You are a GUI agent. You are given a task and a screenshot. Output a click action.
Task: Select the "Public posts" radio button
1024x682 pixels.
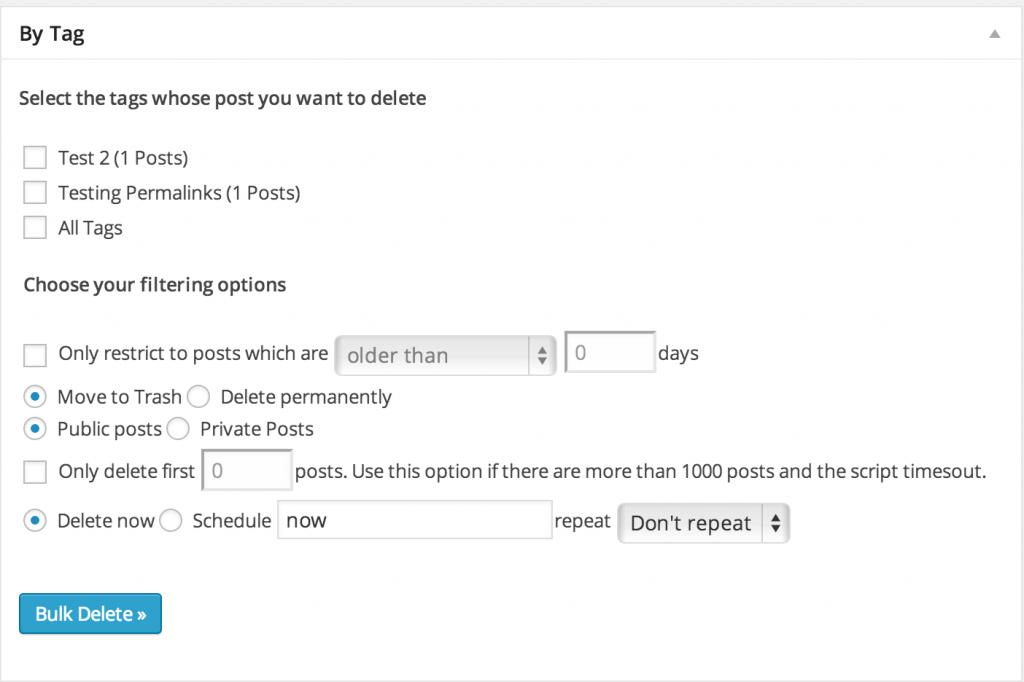point(34,428)
